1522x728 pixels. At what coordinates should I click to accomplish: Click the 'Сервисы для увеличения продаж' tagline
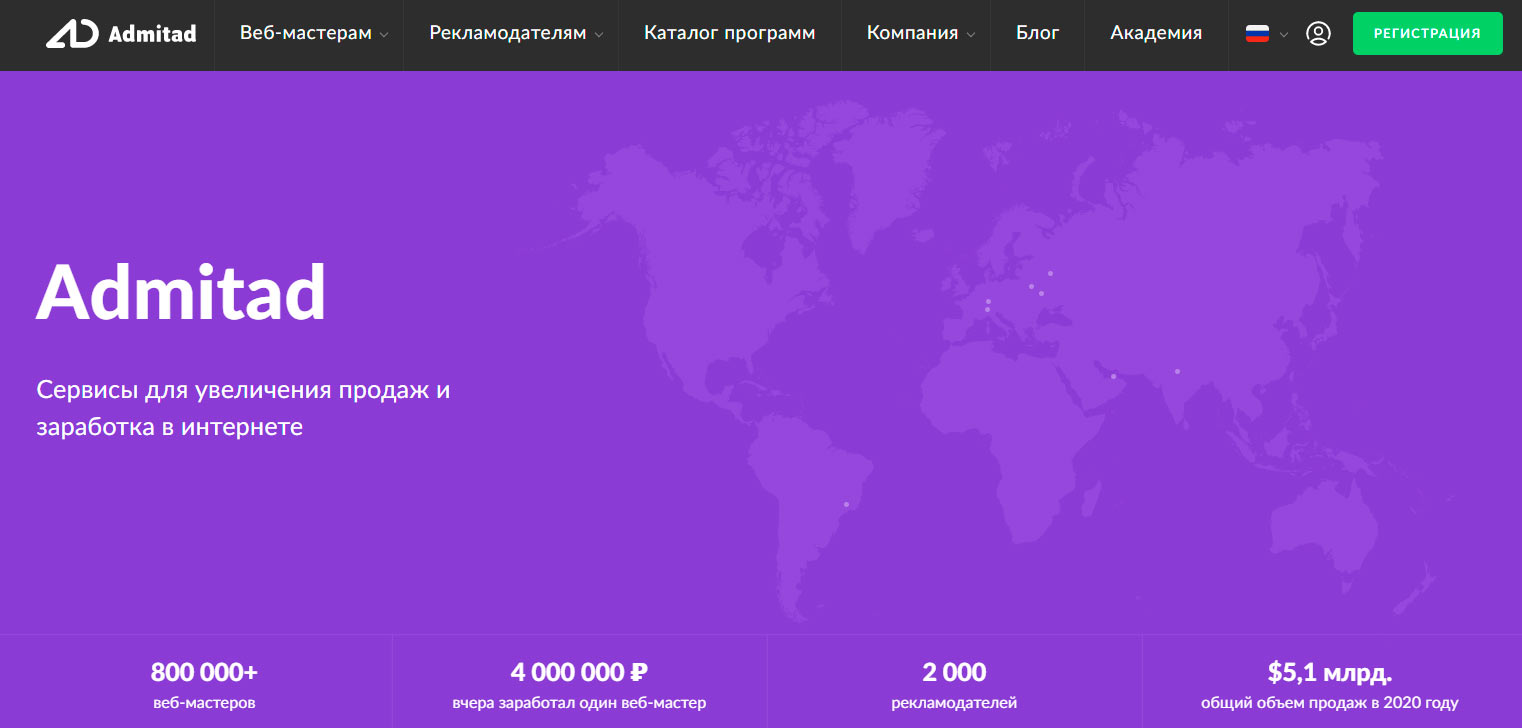(243, 408)
